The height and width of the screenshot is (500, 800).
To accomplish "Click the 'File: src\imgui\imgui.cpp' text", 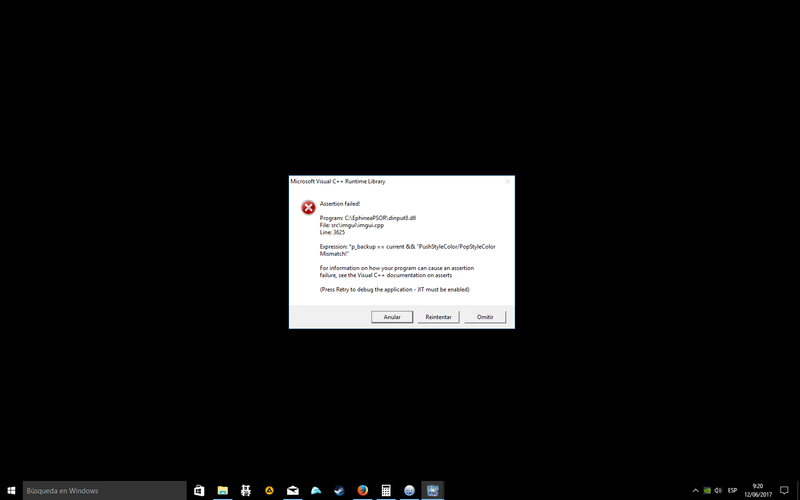I will click(x=352, y=225).
